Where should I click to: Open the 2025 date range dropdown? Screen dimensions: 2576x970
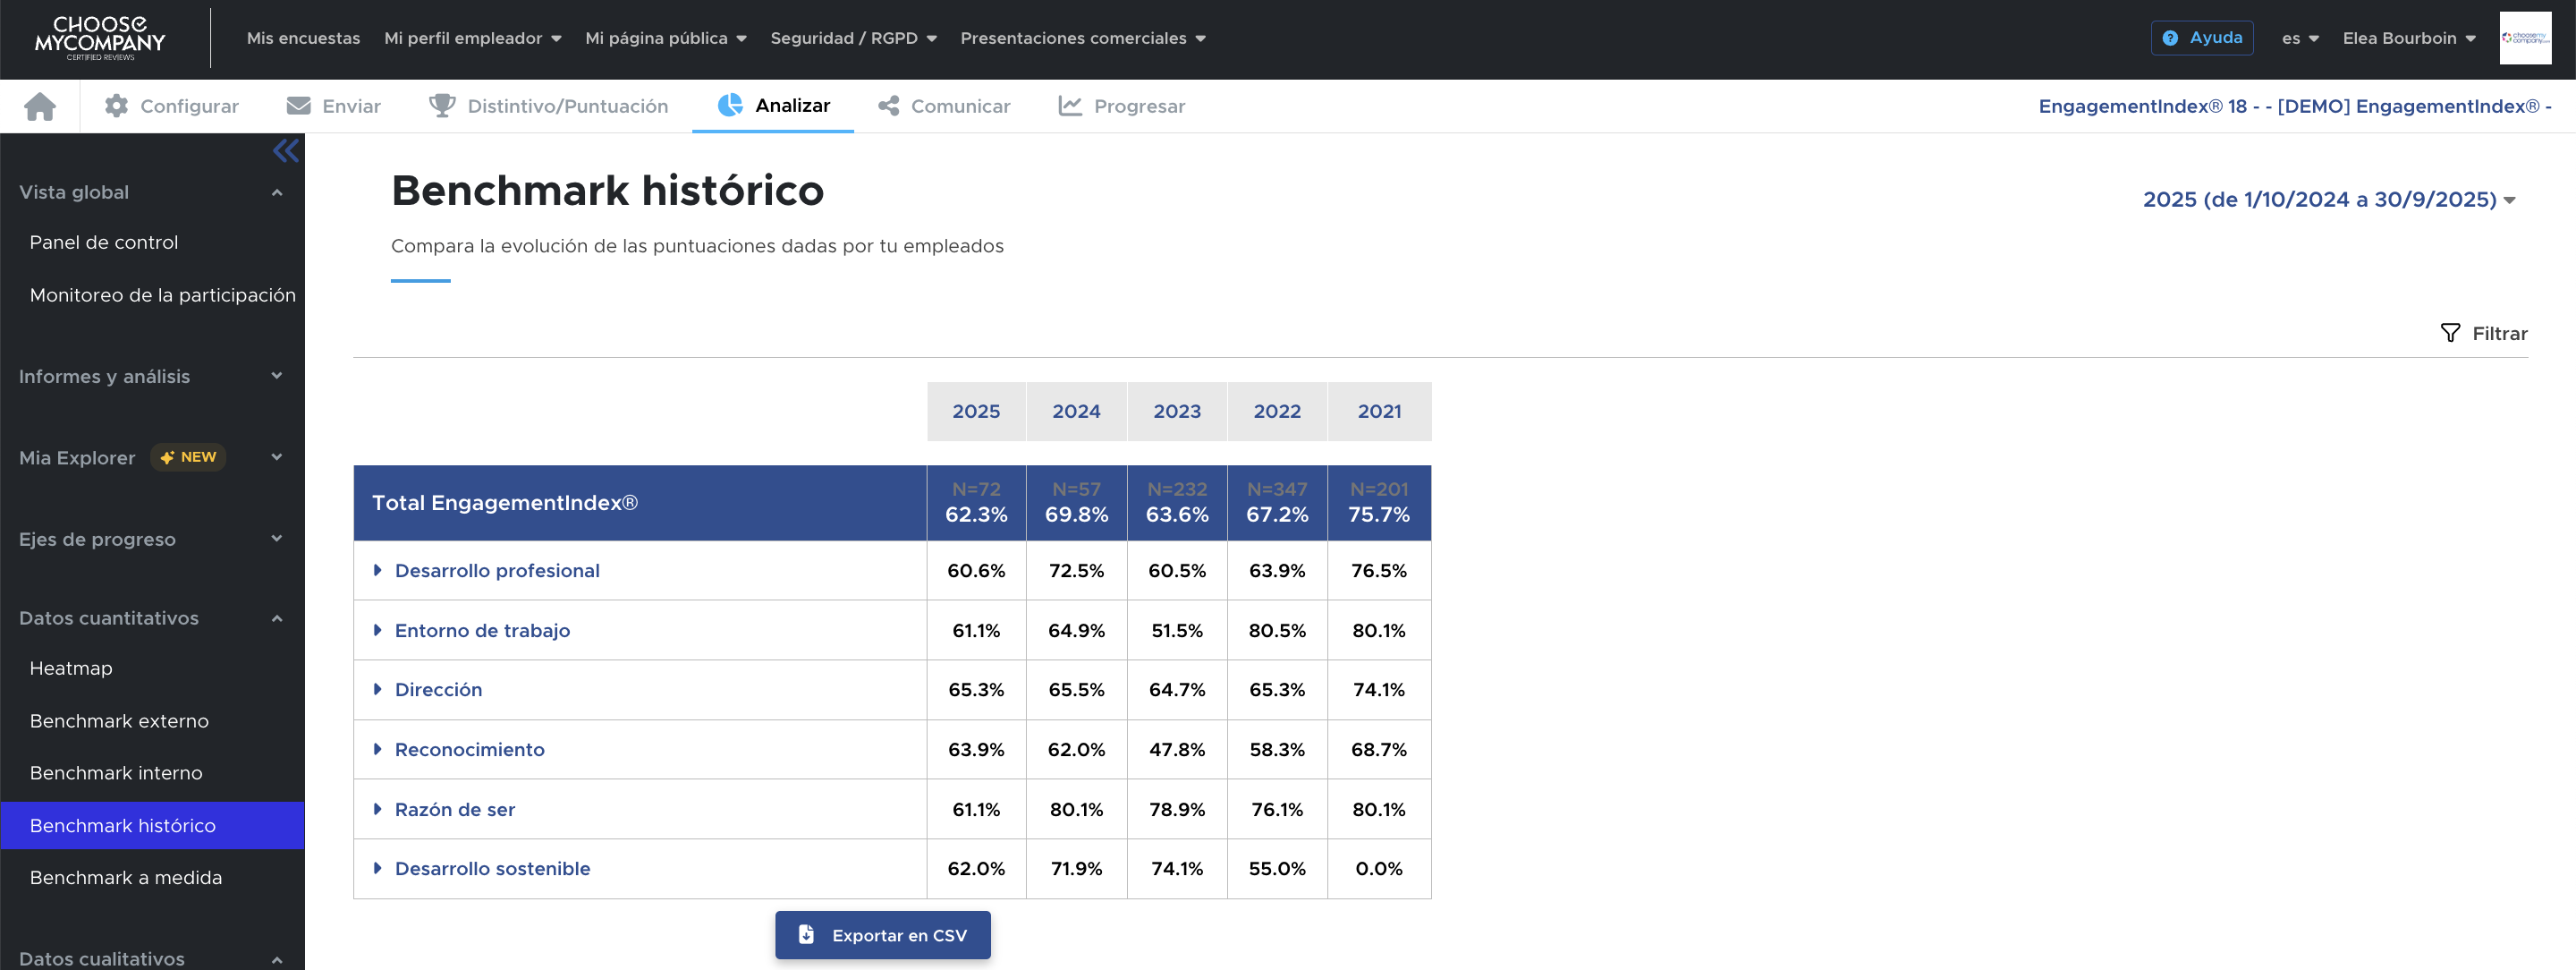(2327, 200)
